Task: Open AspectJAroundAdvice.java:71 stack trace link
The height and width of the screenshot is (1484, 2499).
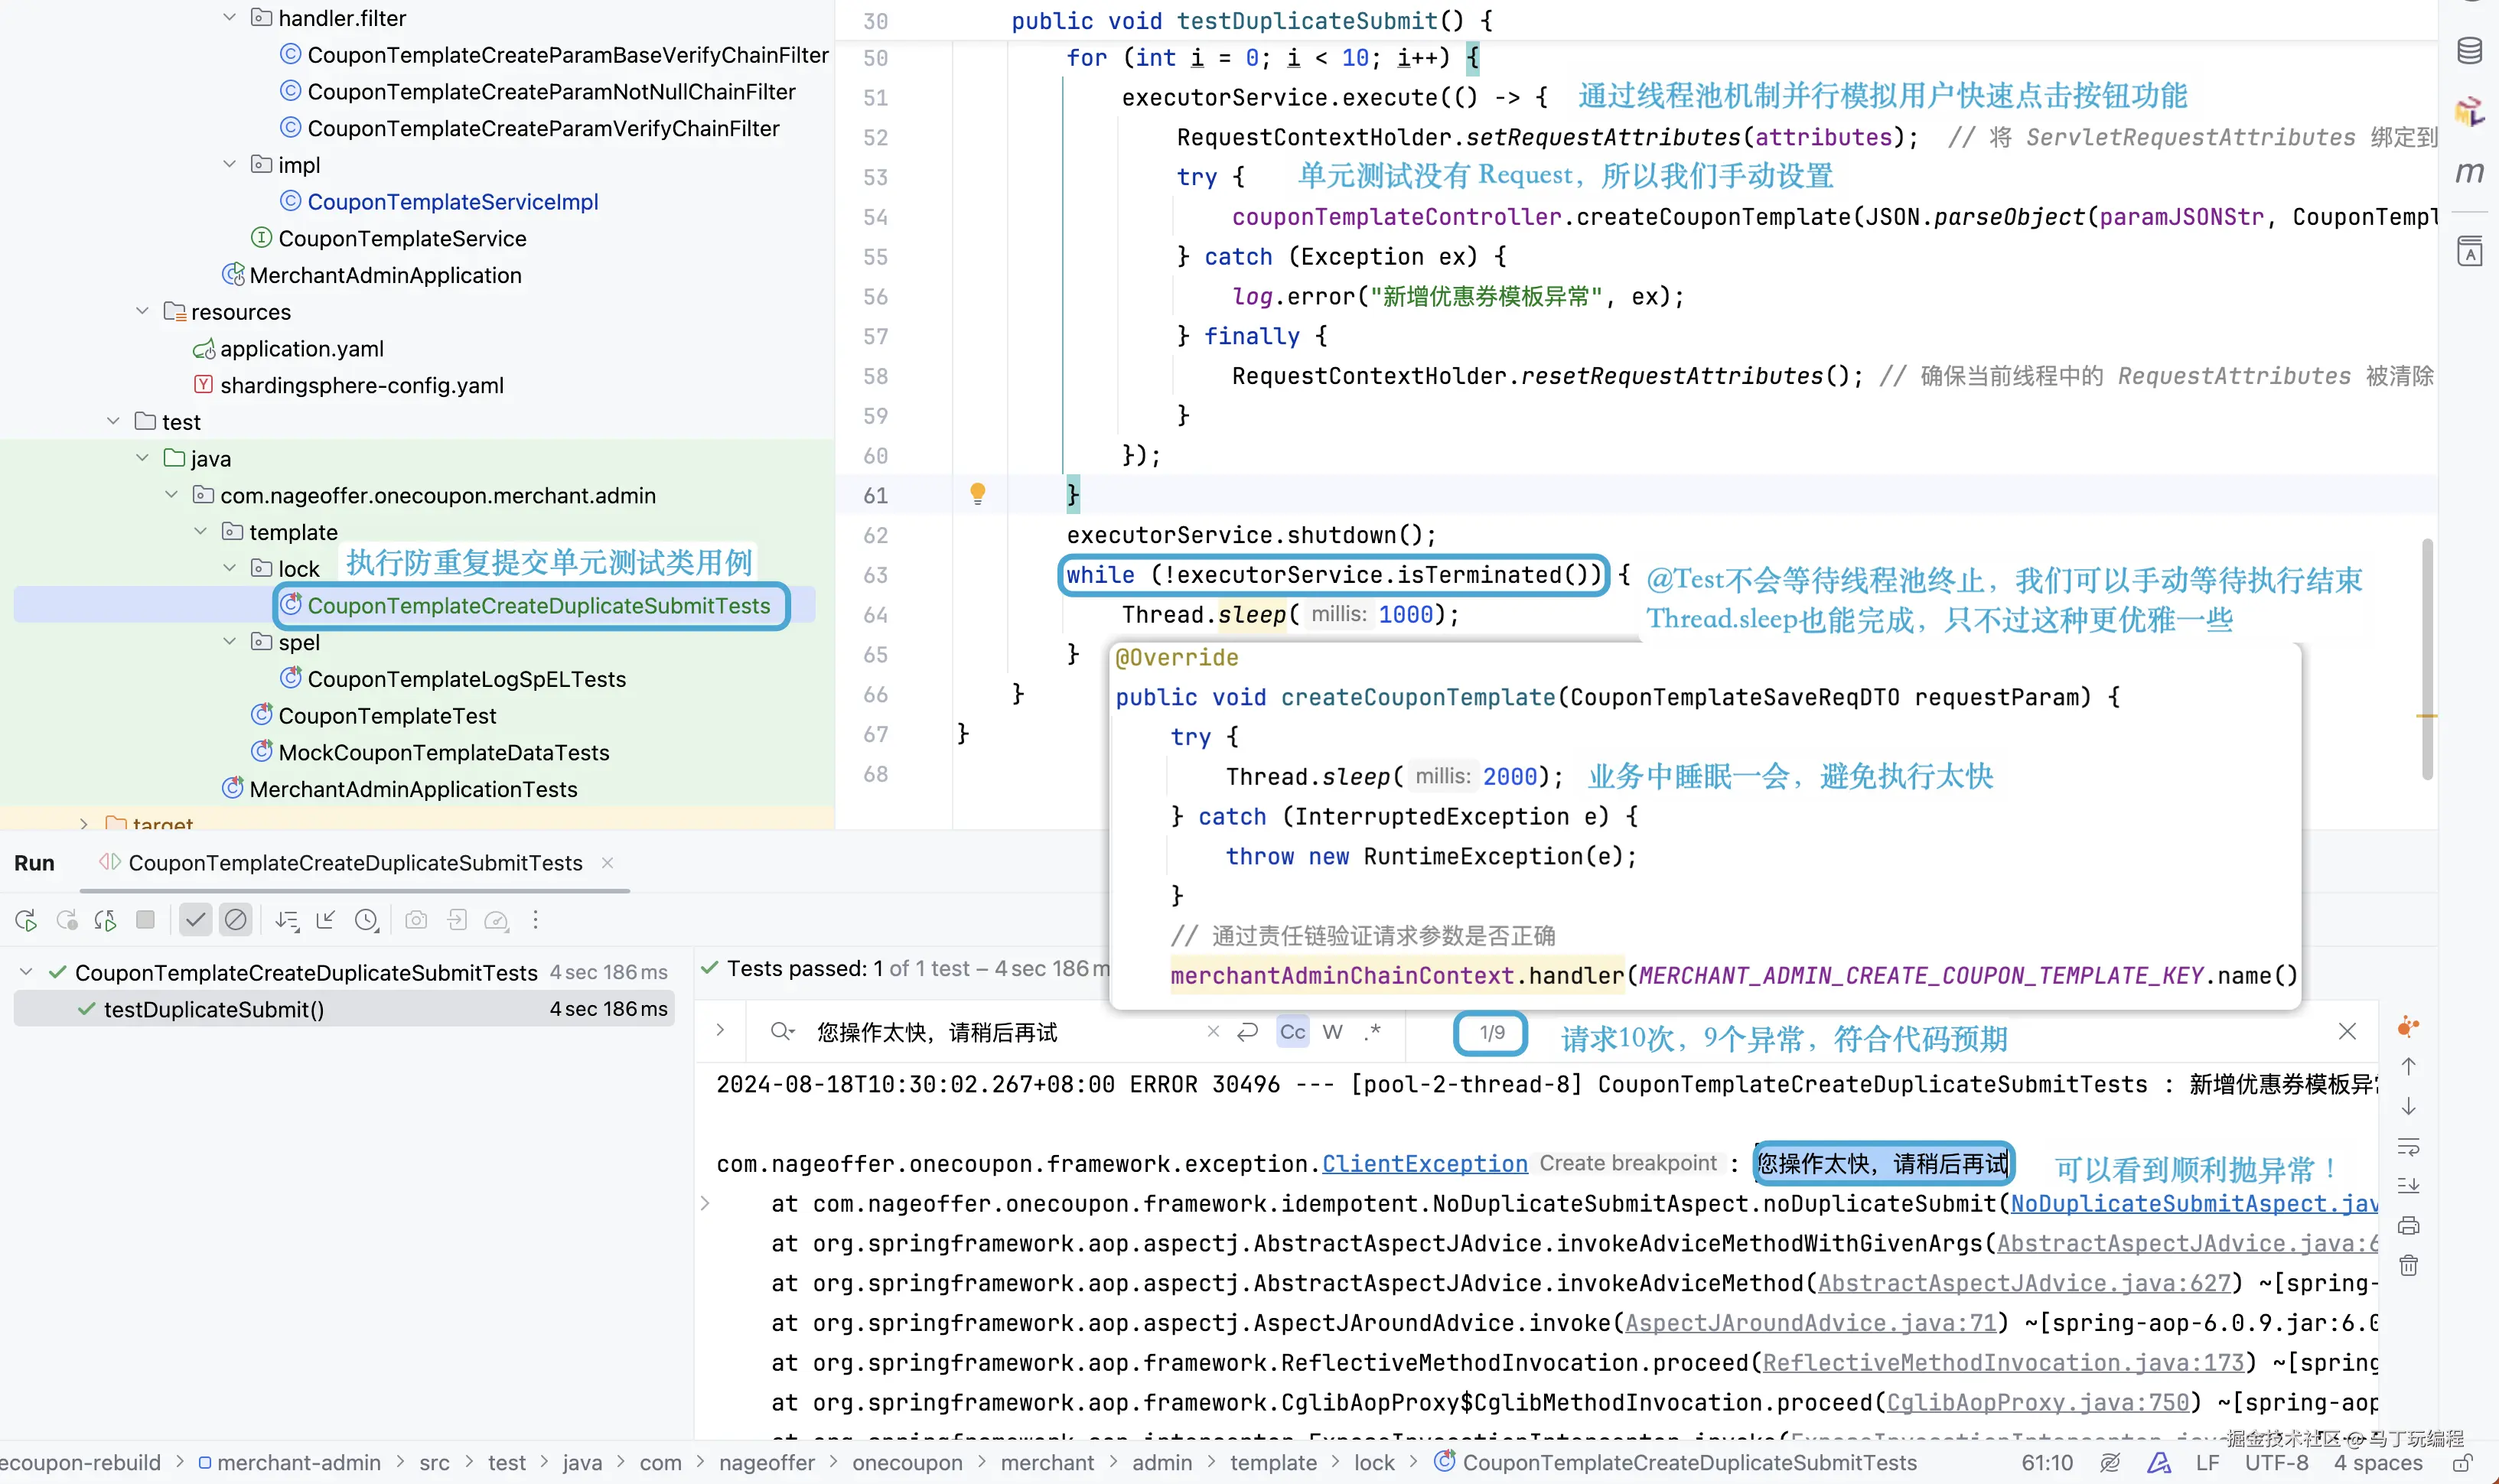Action: [x=1810, y=1323]
